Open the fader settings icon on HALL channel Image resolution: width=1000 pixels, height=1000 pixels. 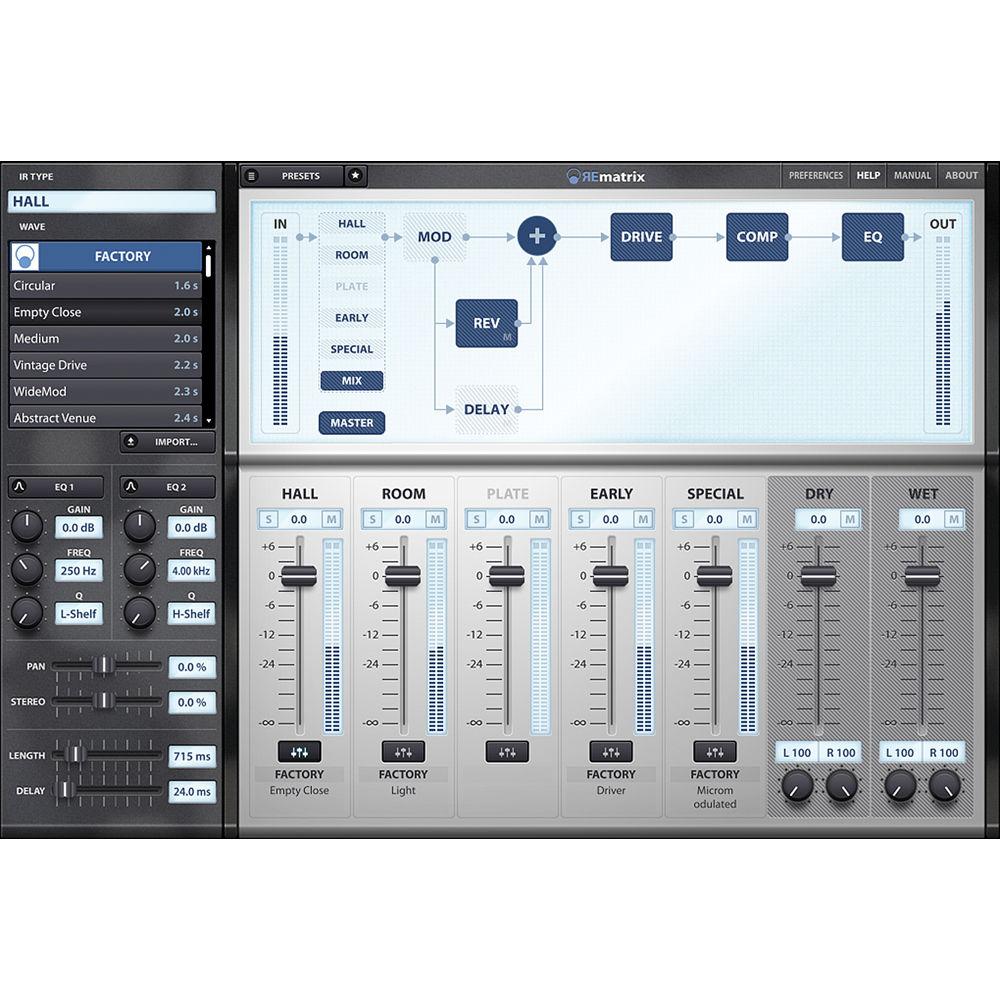pyautogui.click(x=299, y=752)
